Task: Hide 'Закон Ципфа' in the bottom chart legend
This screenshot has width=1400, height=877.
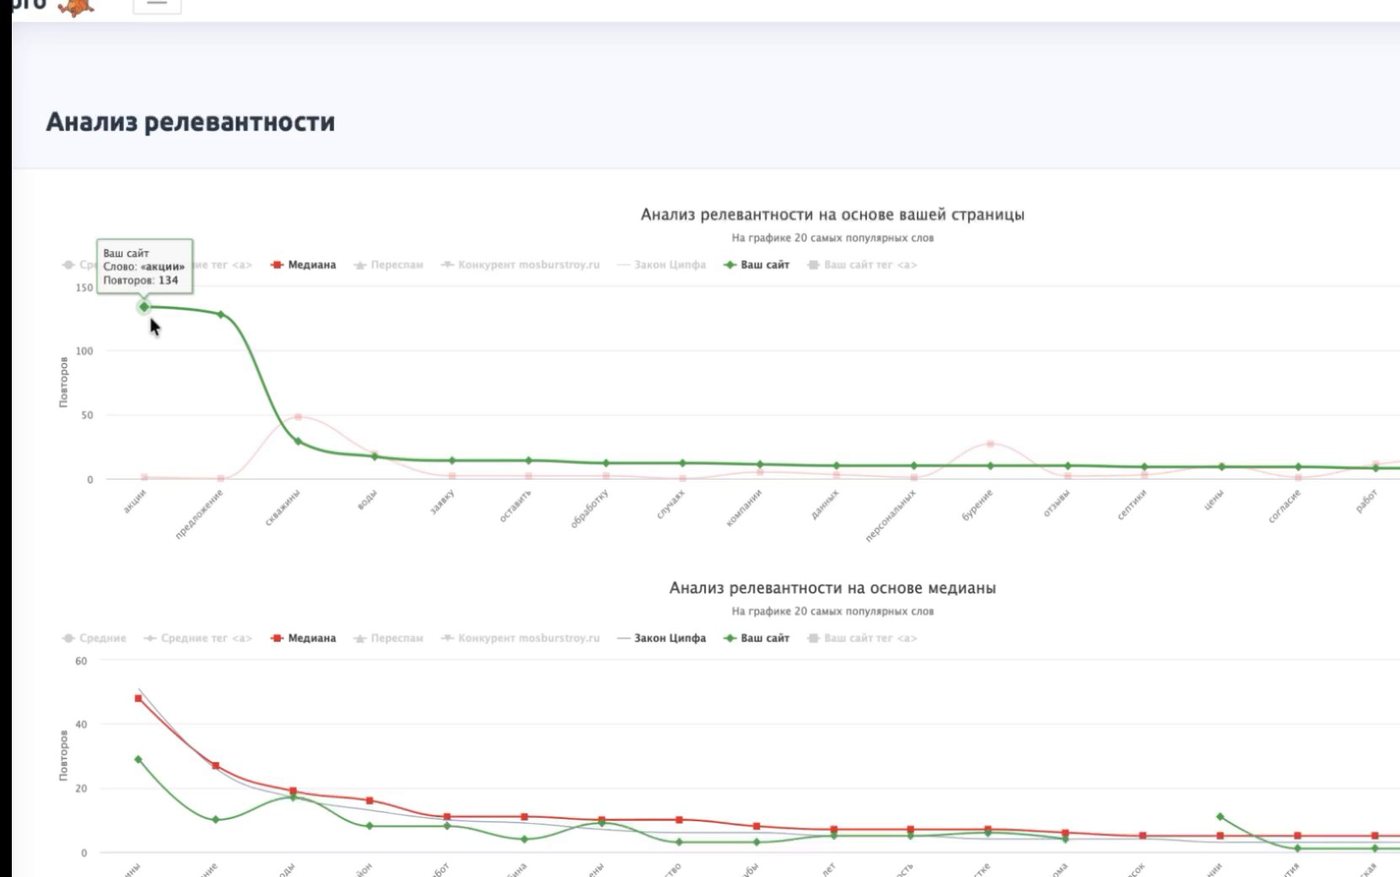Action: pyautogui.click(x=662, y=638)
